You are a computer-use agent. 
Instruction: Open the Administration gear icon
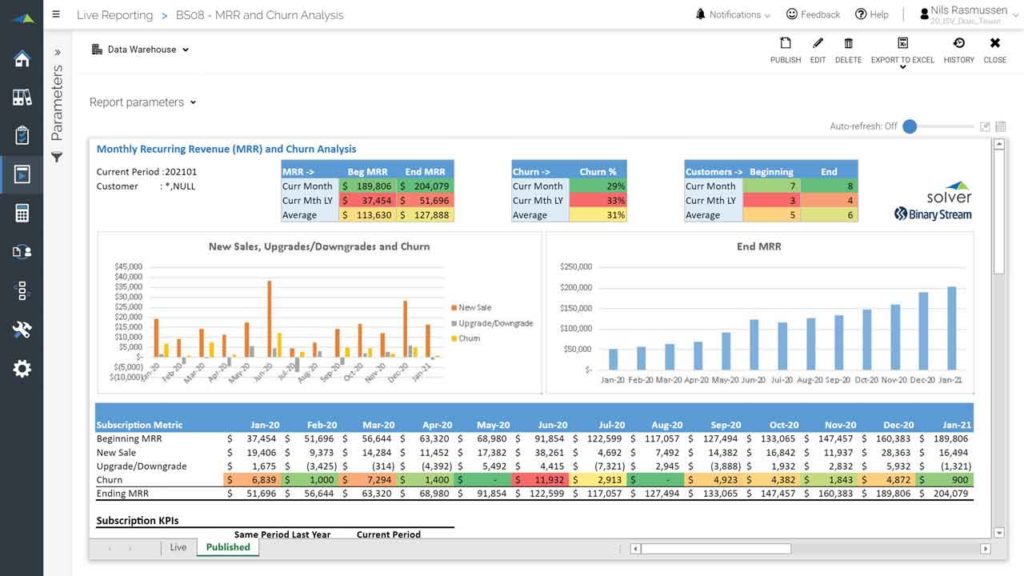click(20, 368)
